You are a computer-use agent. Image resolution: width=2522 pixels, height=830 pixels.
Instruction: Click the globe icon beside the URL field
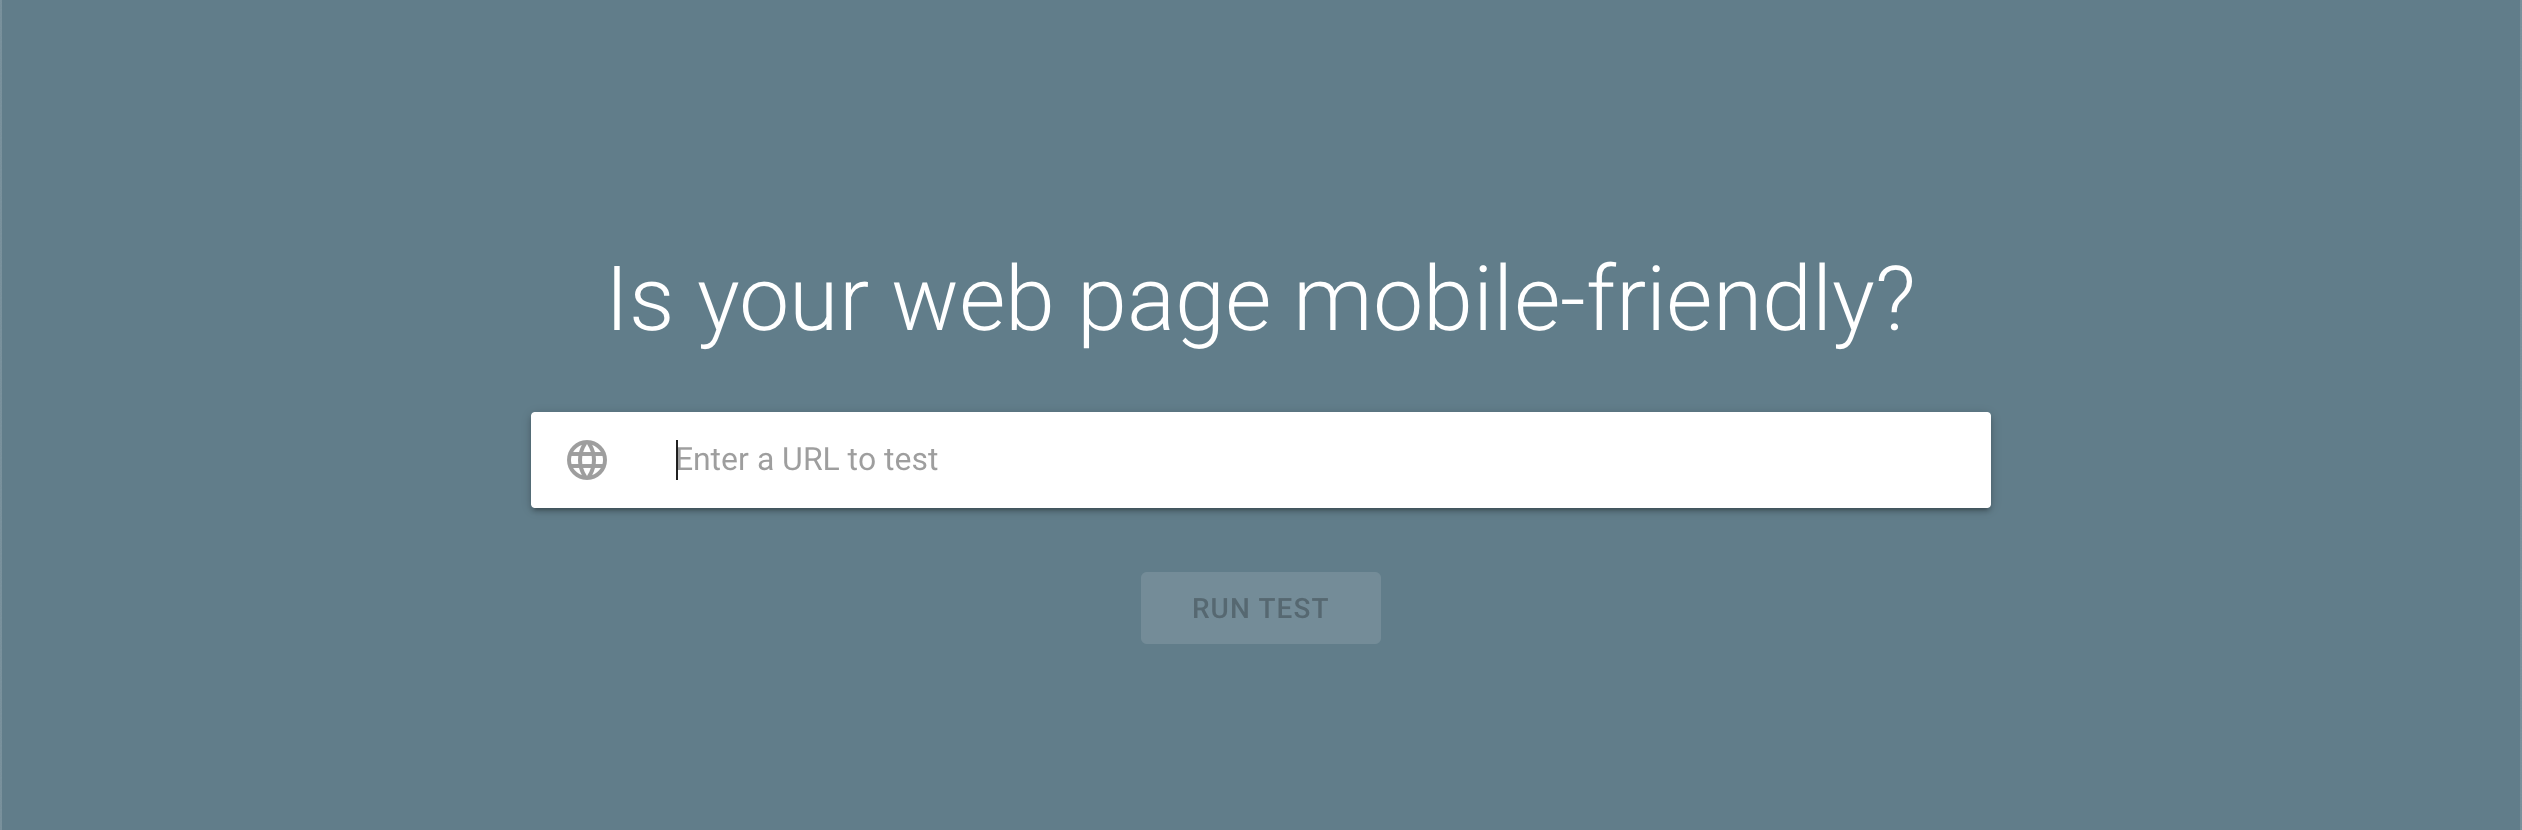[x=588, y=459]
